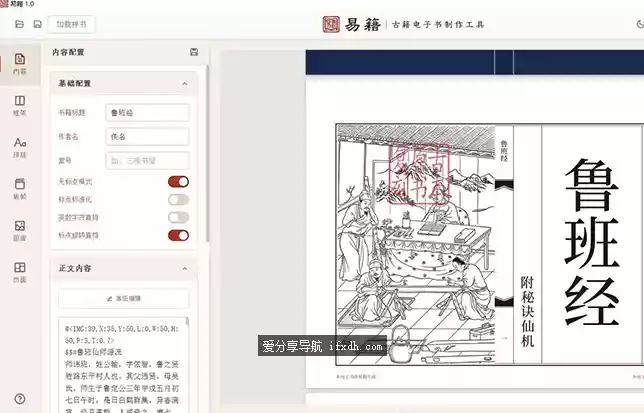Click the 内容配置 panel heading
The image size is (644, 413).
[68, 52]
